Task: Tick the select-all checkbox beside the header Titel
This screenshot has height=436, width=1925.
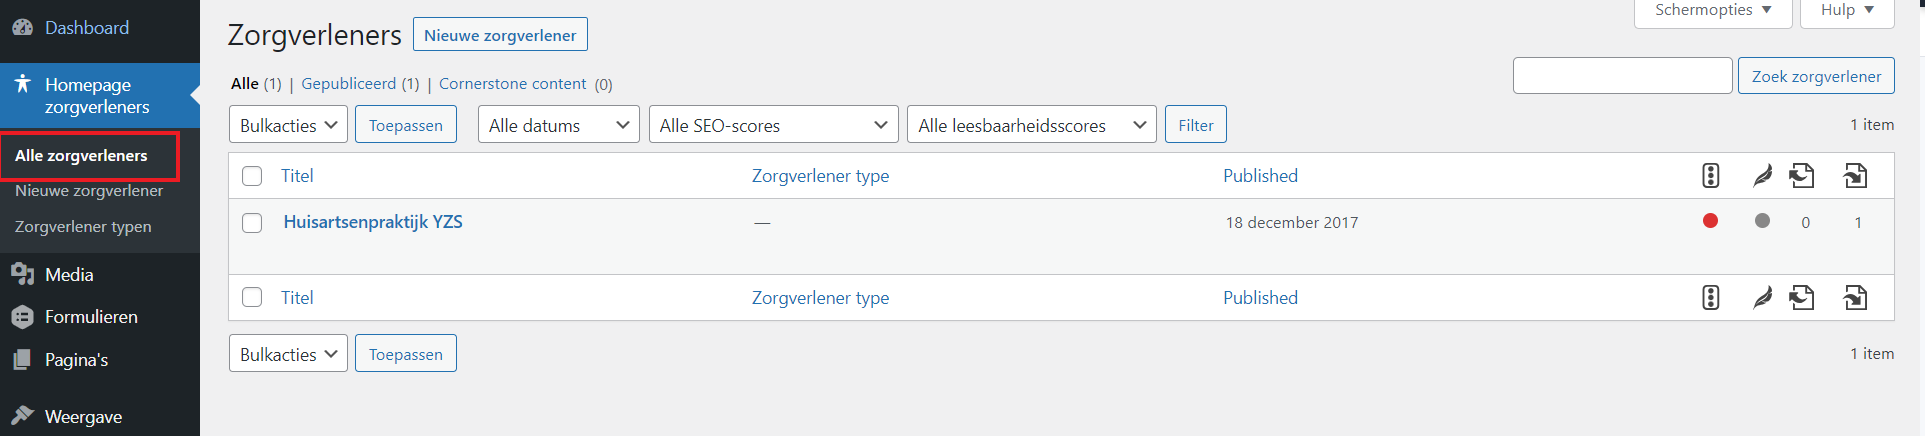Action: pos(252,176)
